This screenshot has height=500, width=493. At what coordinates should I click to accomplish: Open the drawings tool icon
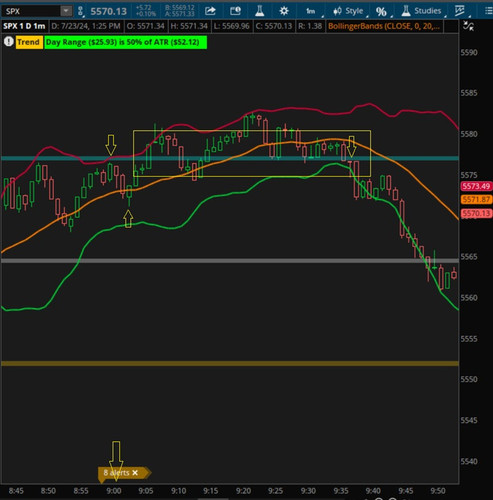click(460, 11)
